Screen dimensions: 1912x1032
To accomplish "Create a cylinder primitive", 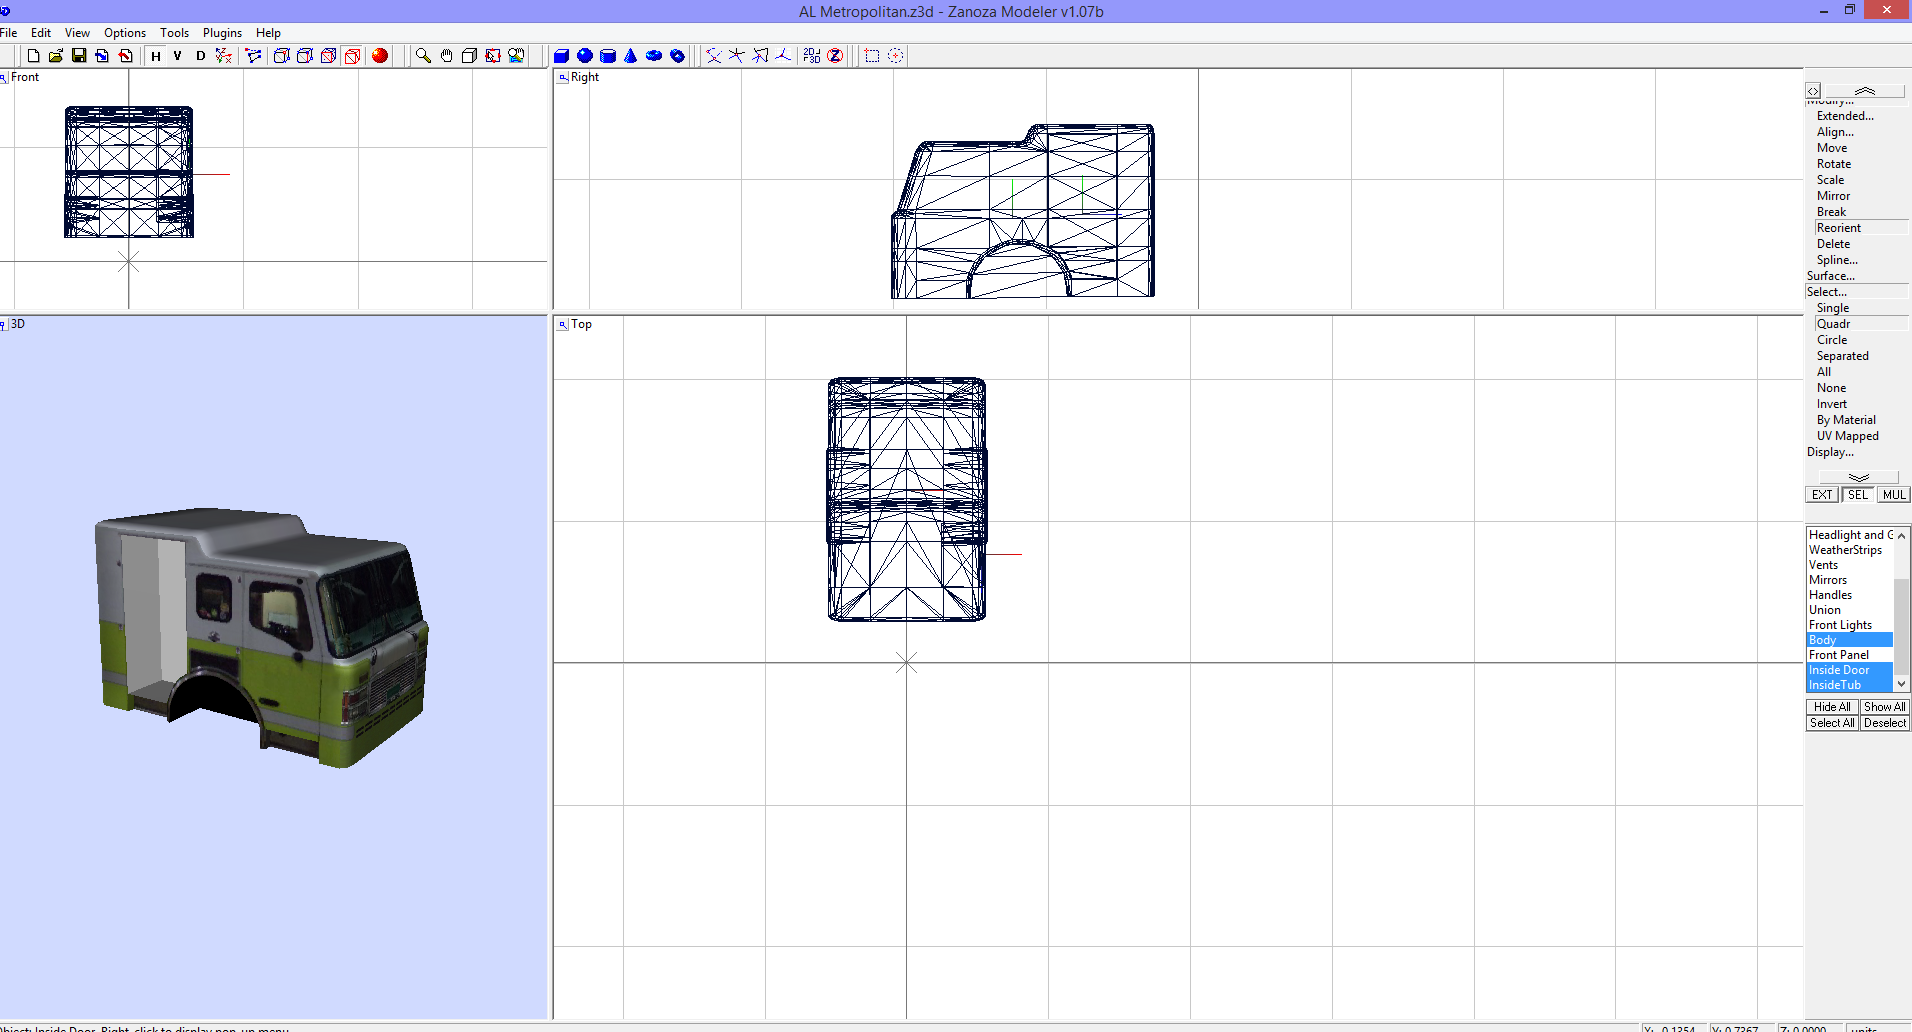I will tap(607, 56).
